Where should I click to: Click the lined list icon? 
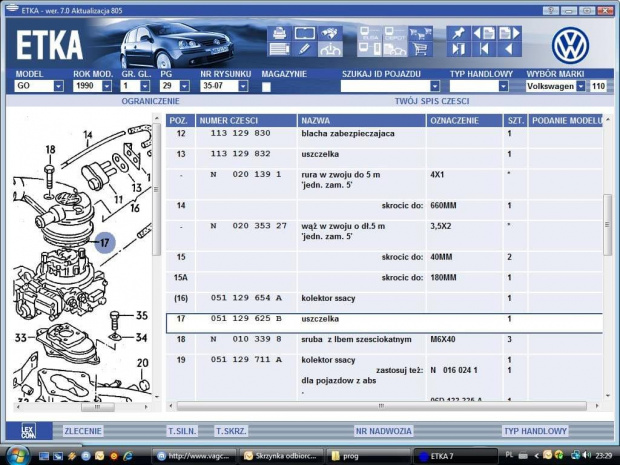(x=280, y=49)
